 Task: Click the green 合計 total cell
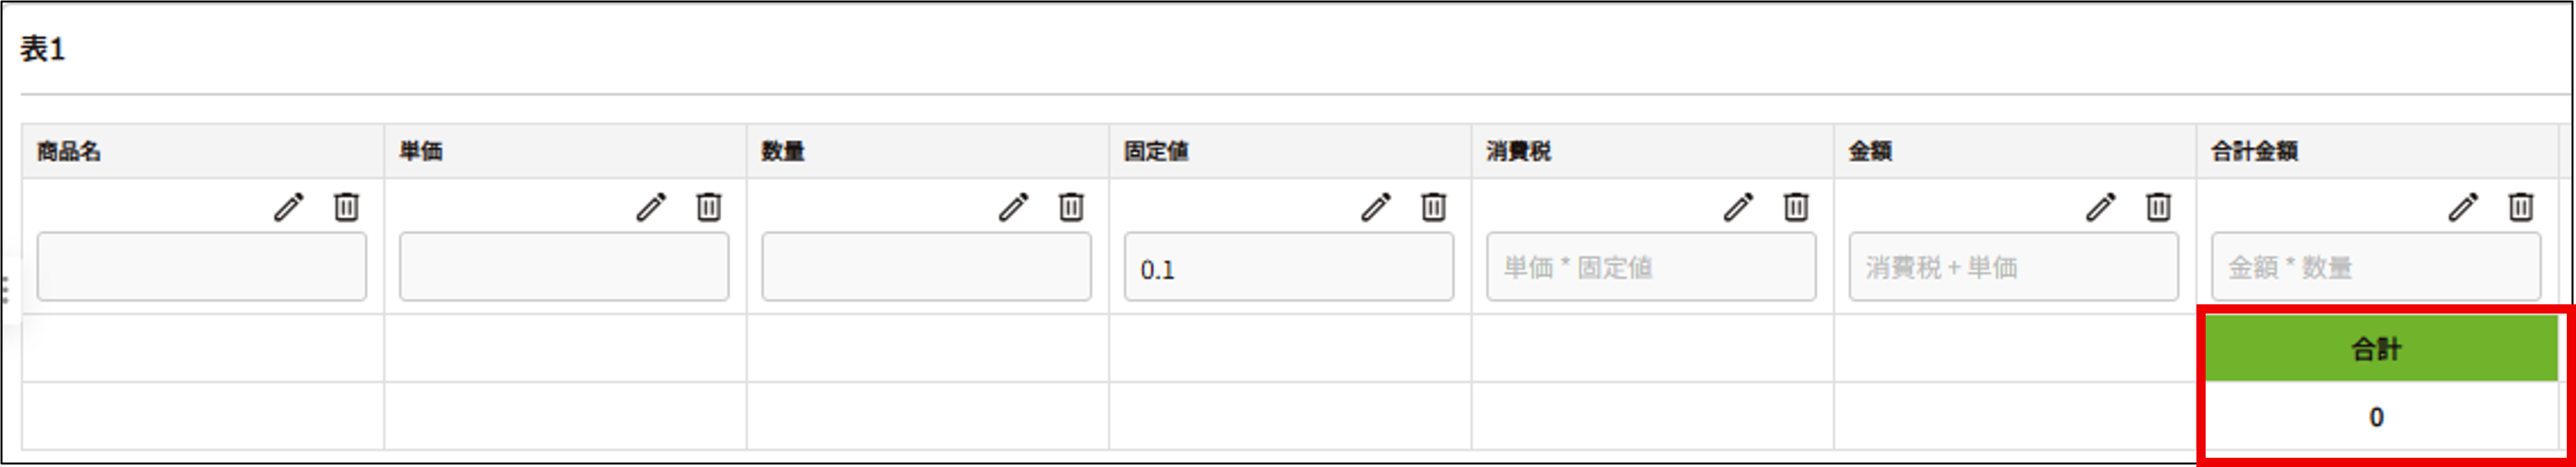point(2376,349)
